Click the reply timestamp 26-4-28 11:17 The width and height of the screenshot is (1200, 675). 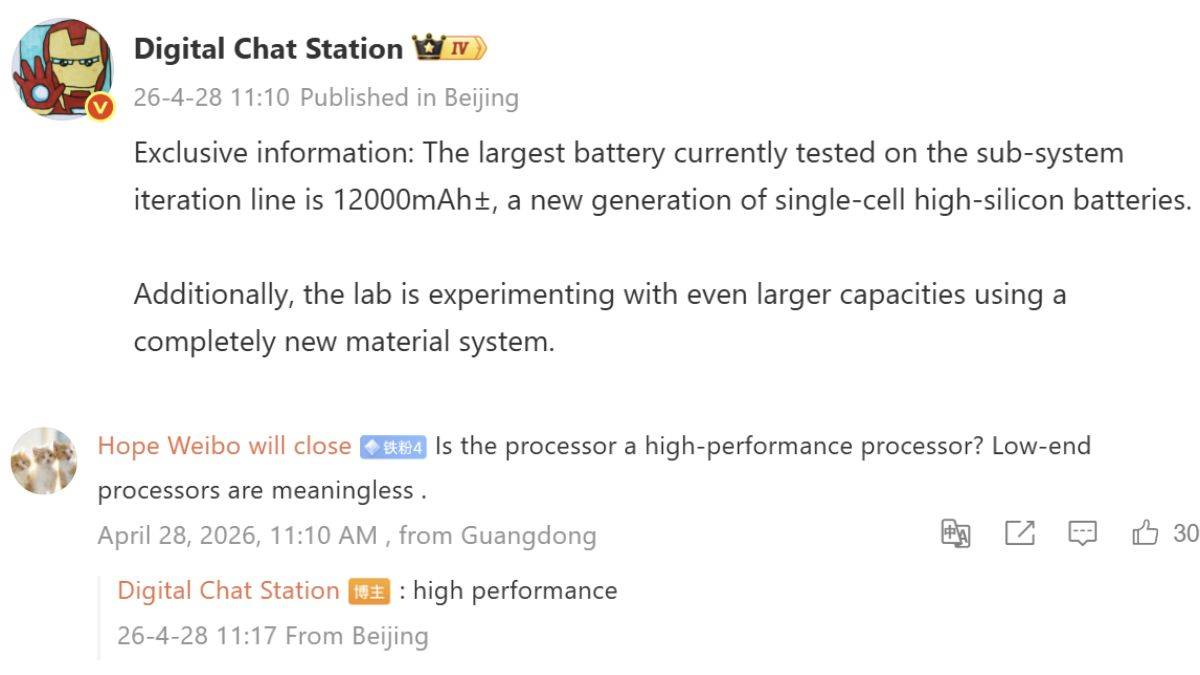(x=202, y=636)
